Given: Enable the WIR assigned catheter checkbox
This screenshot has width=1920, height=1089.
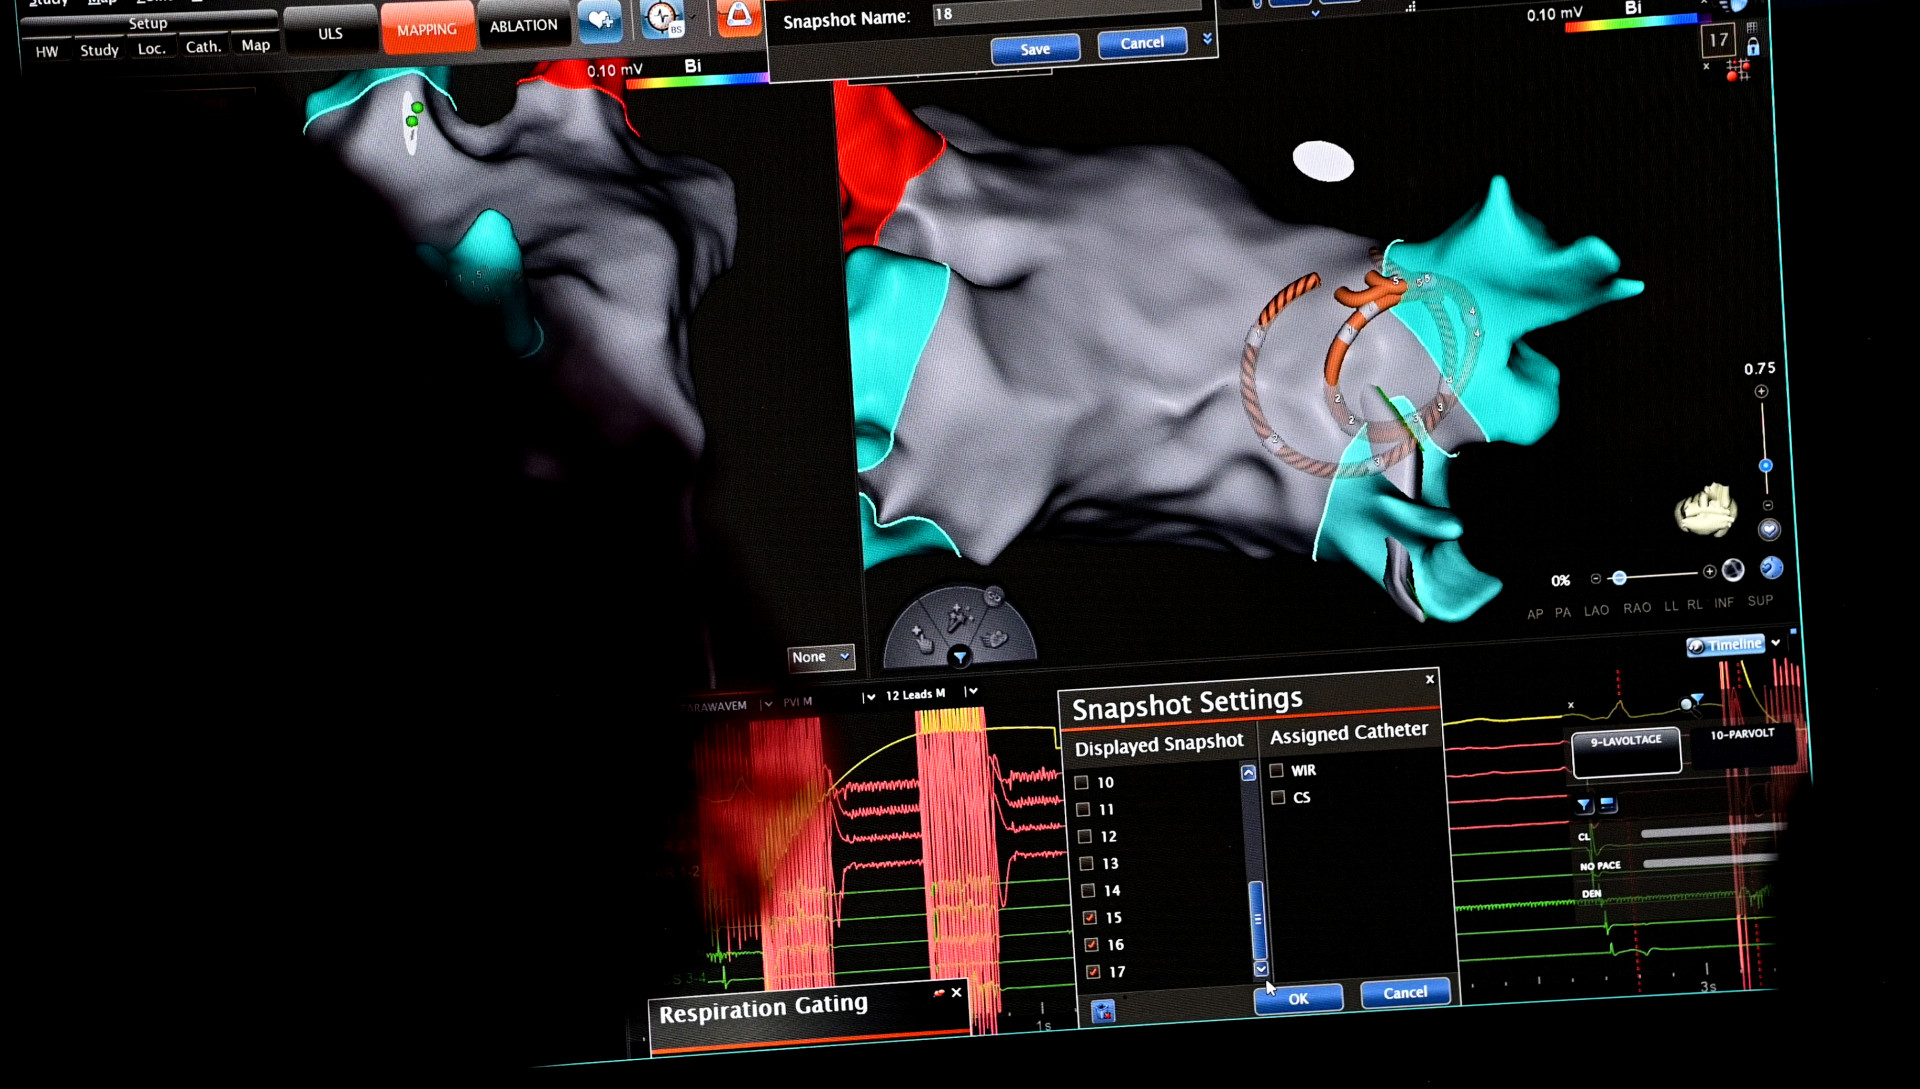Looking at the screenshot, I should pyautogui.click(x=1277, y=770).
